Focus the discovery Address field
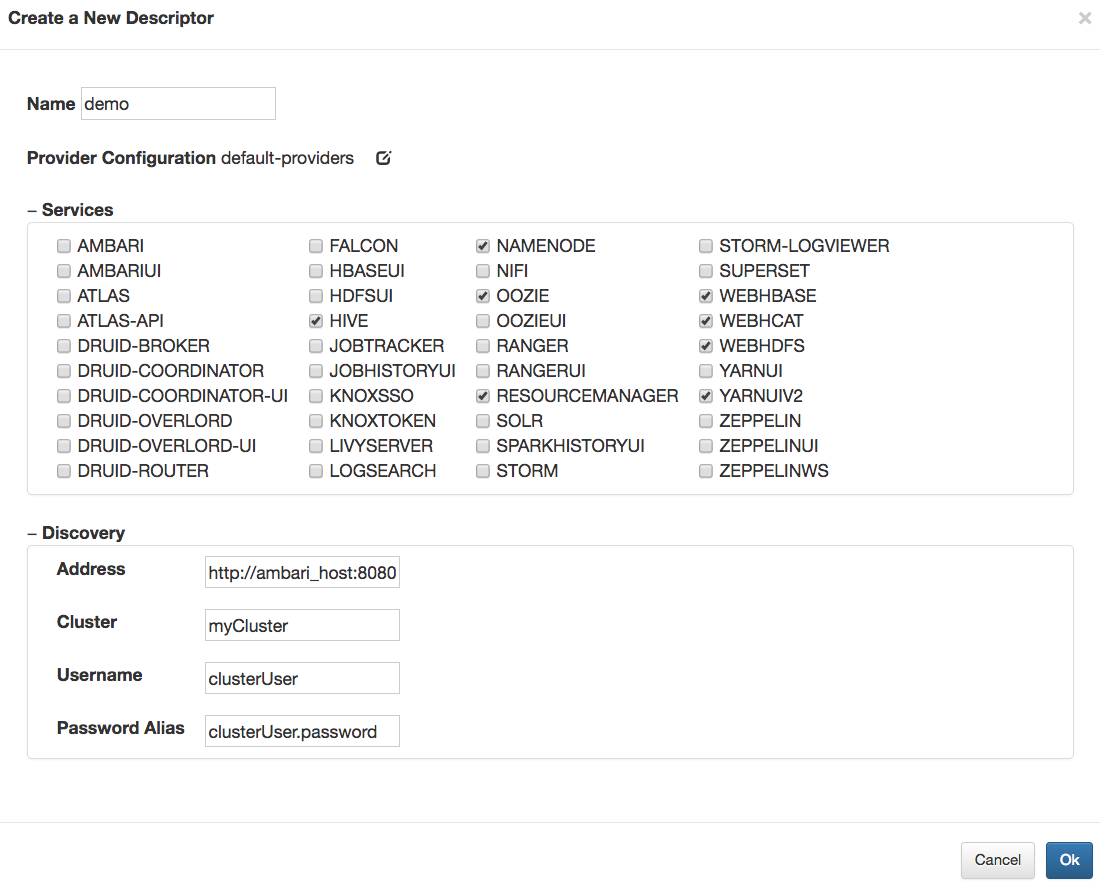The width and height of the screenshot is (1100, 887). [x=302, y=573]
